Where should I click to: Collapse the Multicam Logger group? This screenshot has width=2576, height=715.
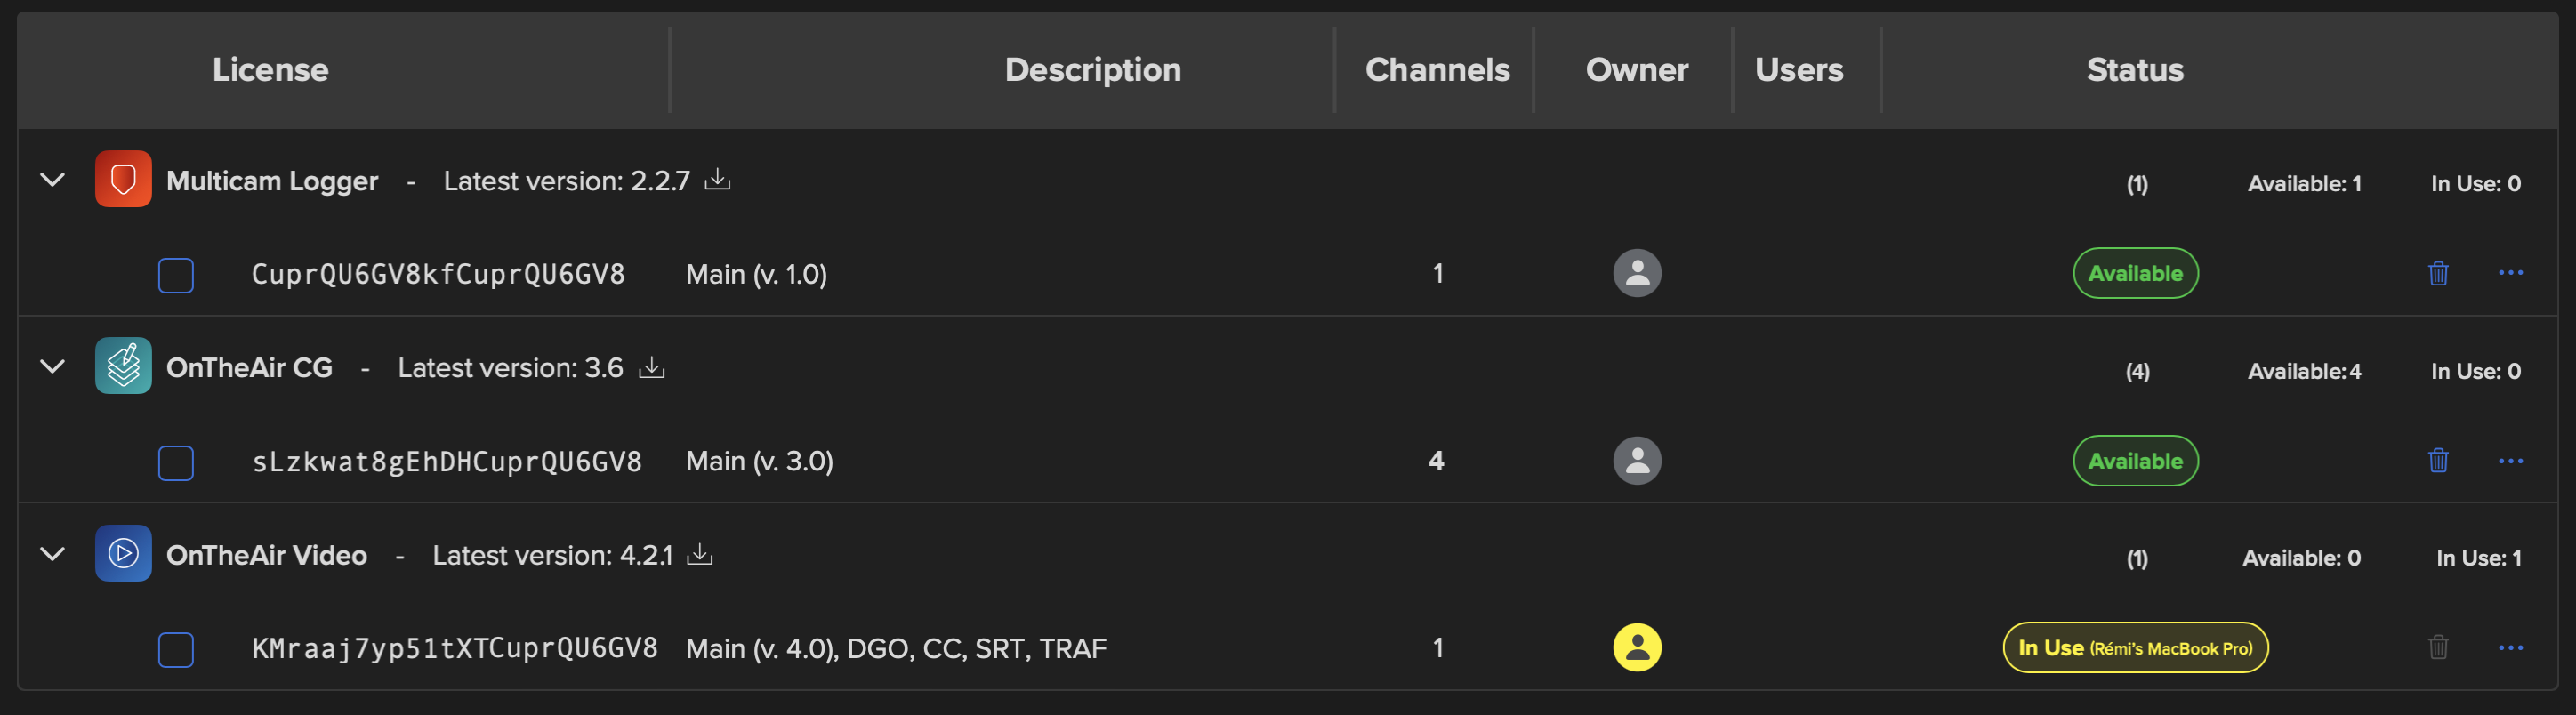pyautogui.click(x=52, y=179)
